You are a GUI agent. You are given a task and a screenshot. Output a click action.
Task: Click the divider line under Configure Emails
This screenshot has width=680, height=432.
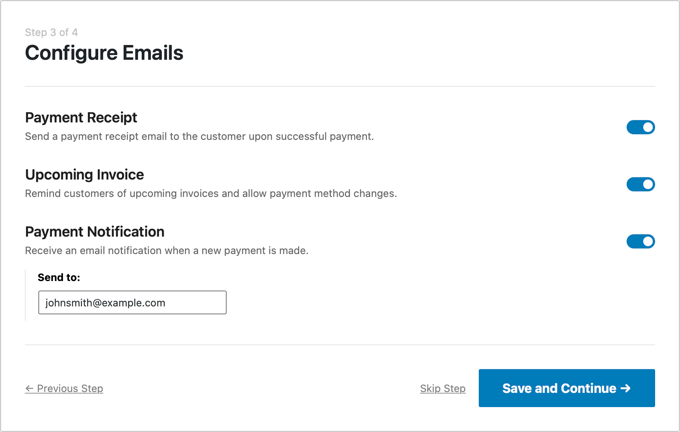[x=340, y=87]
